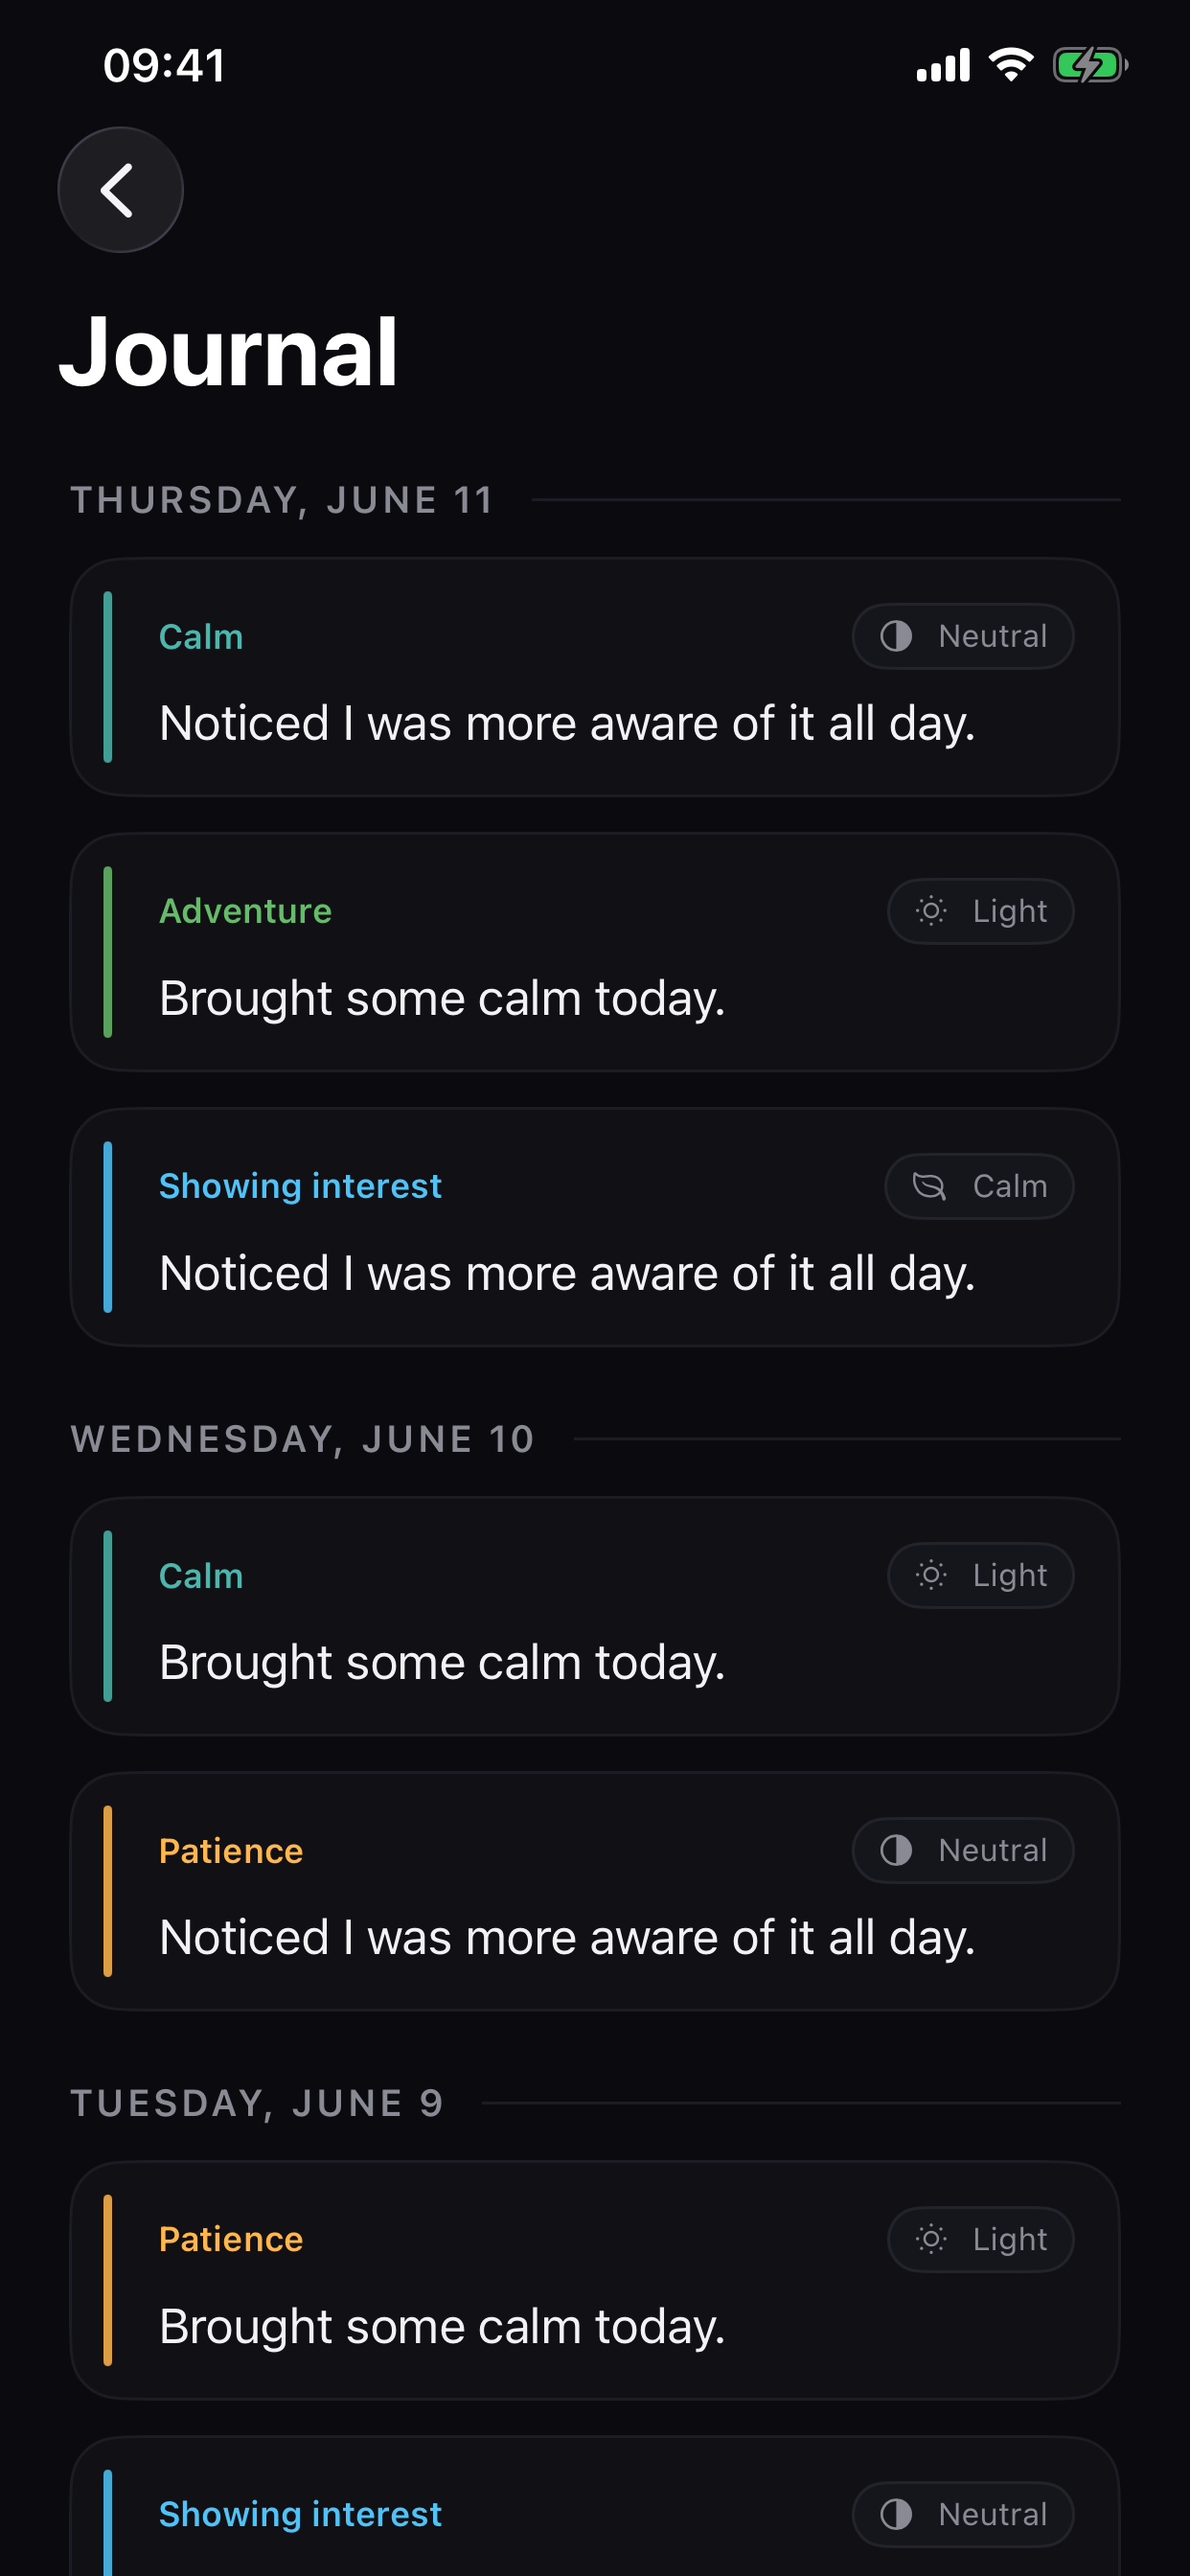Open the Adventure journal entry text
This screenshot has width=1190, height=2576.
pos(442,998)
